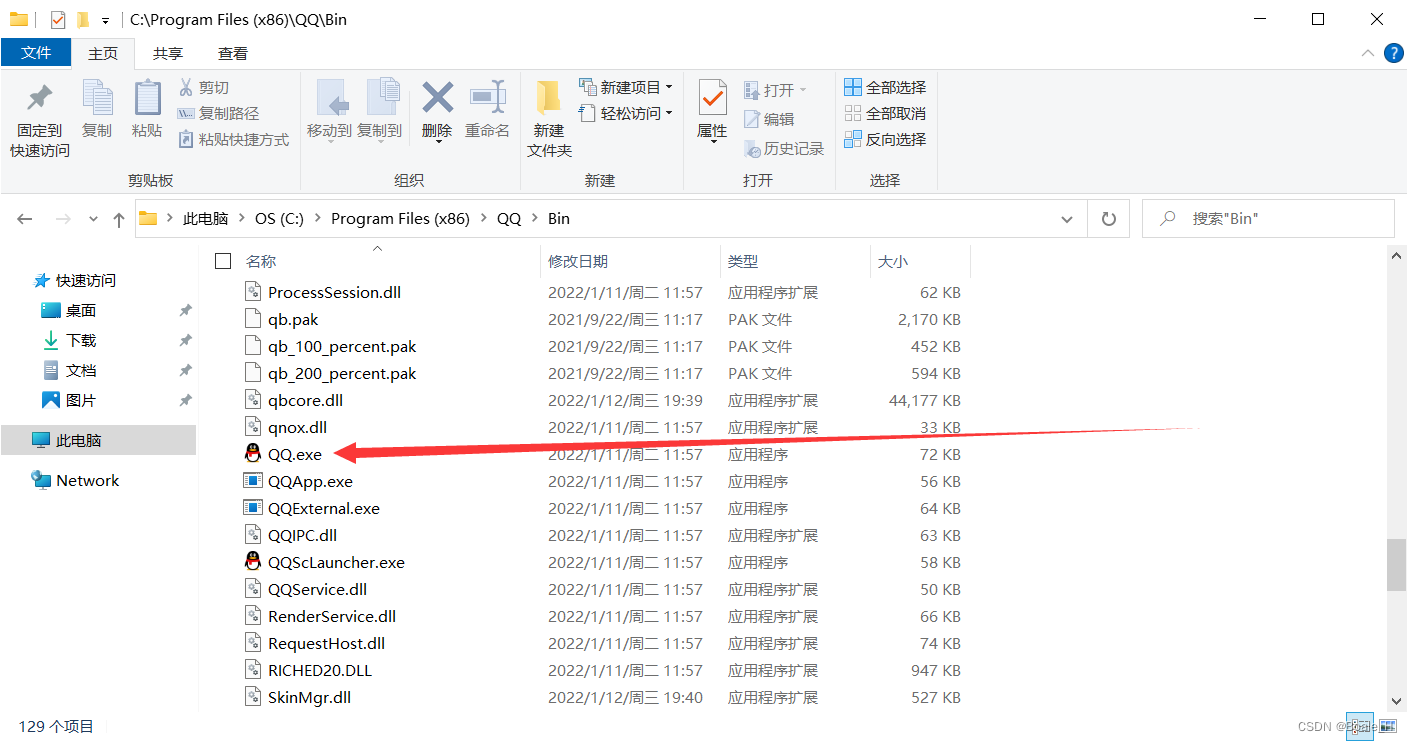The width and height of the screenshot is (1408, 742).
Task: Switch to large icons view in status bar
Action: 1388,727
